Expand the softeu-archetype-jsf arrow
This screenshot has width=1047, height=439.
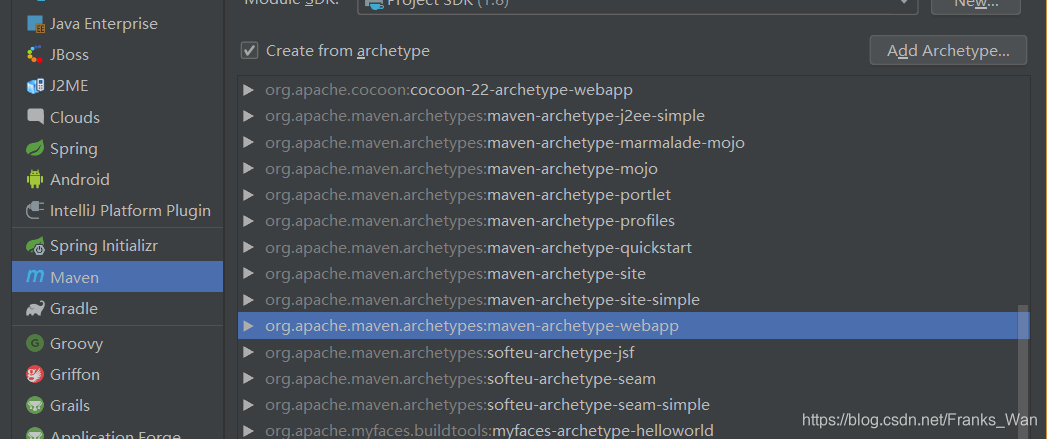[248, 352]
